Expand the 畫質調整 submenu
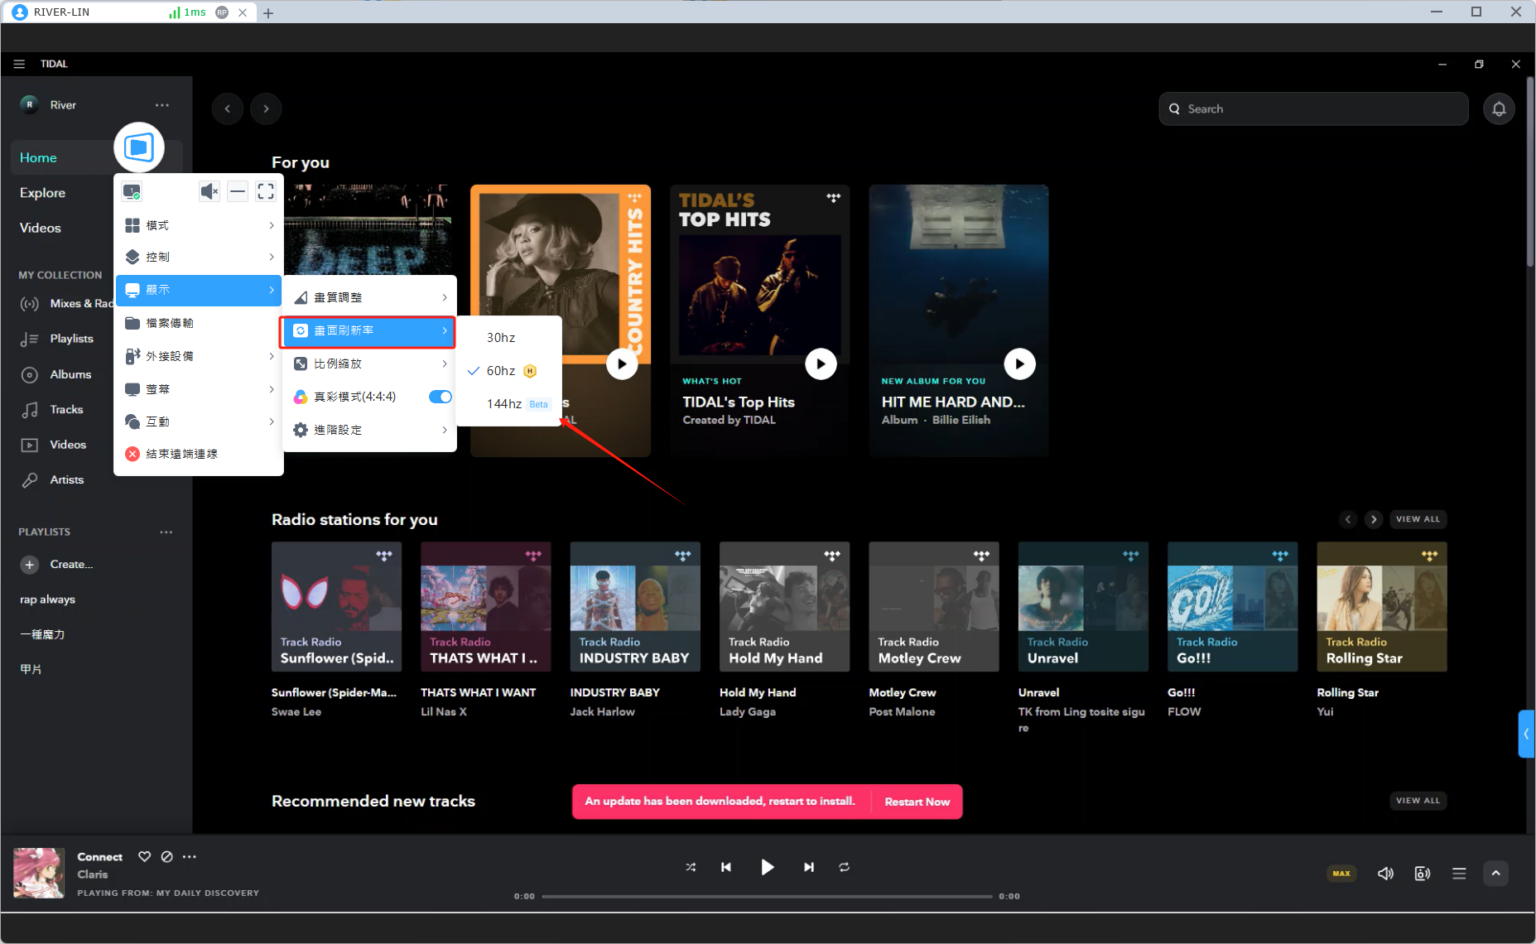Screen dimensions: 1536x944 pos(370,298)
